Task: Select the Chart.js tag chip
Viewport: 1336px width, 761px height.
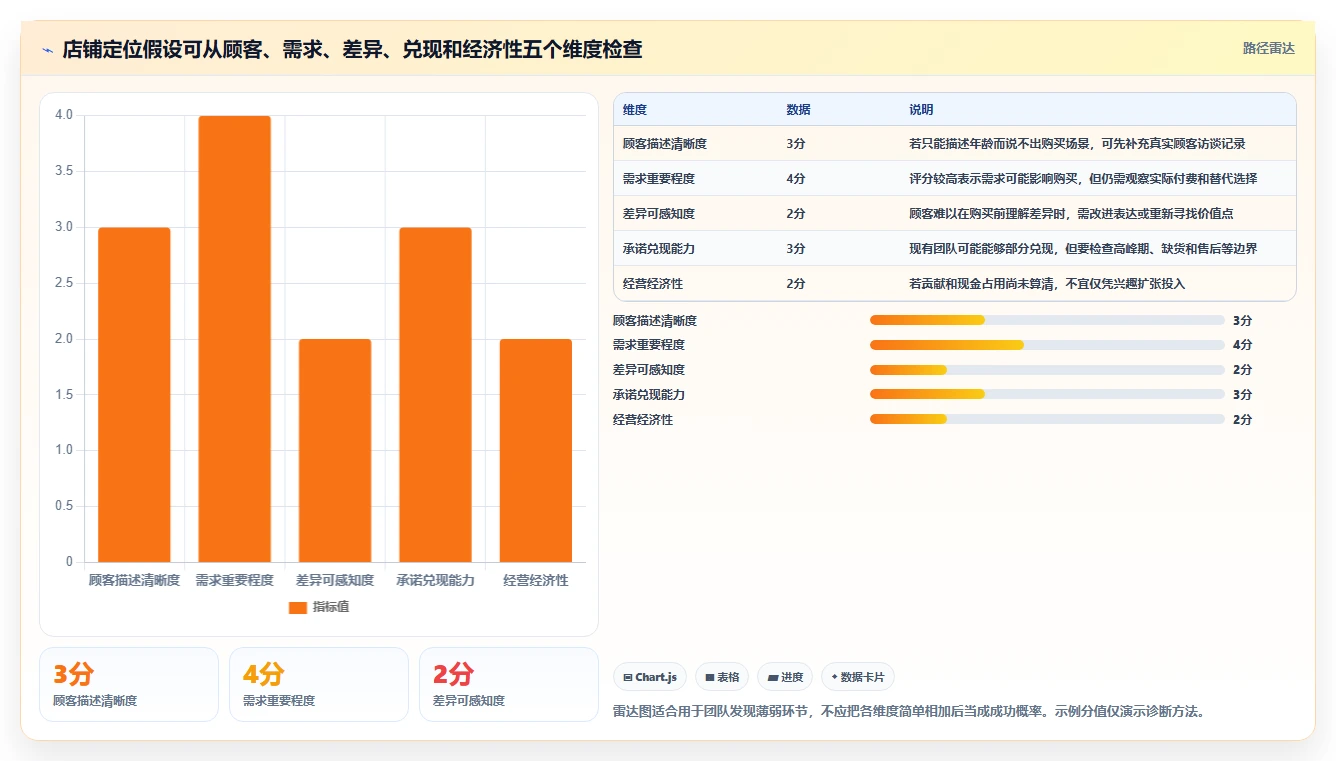Action: [650, 677]
